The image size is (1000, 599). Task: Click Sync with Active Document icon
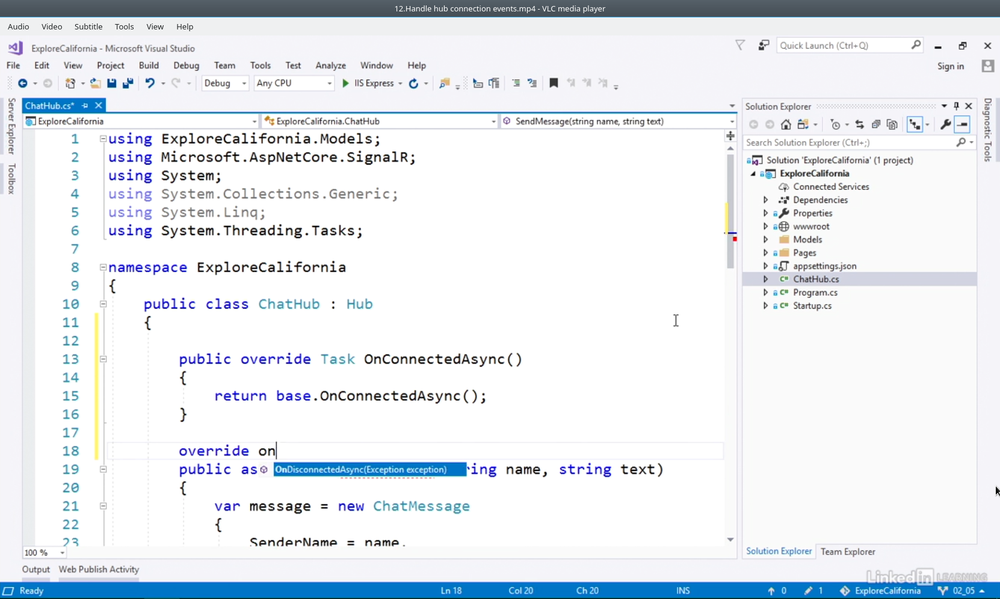859,124
